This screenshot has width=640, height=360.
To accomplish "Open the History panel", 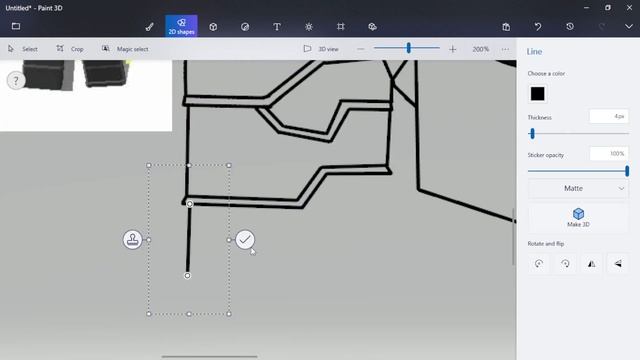I will tap(570, 27).
